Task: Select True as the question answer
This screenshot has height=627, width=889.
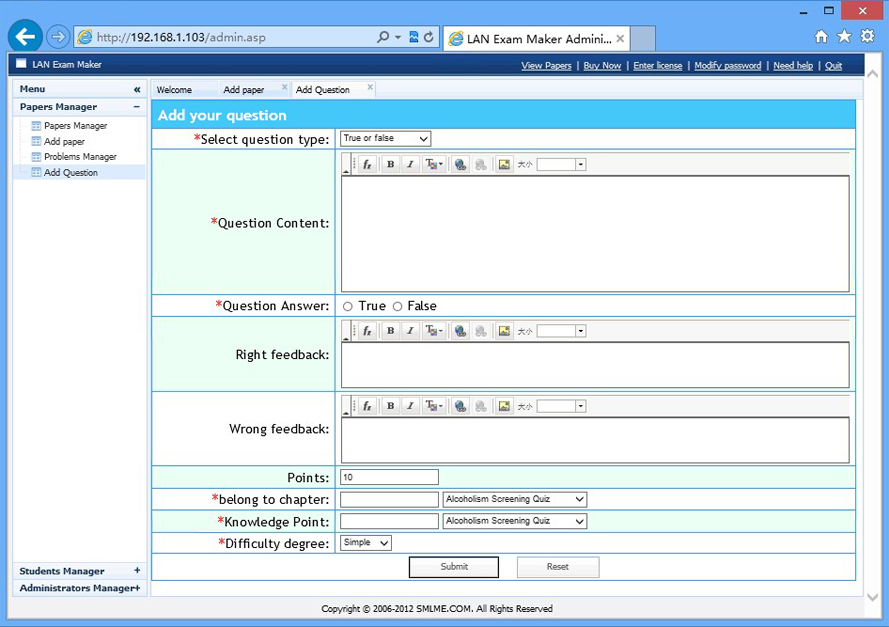Action: pos(348,306)
